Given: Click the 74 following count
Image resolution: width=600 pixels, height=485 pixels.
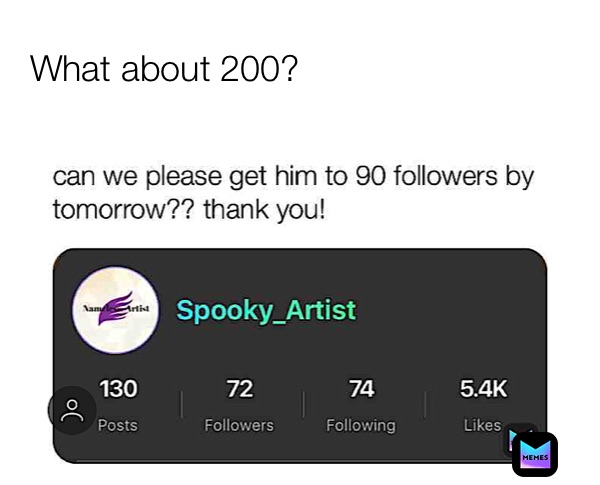Looking at the screenshot, I should pos(361,389).
